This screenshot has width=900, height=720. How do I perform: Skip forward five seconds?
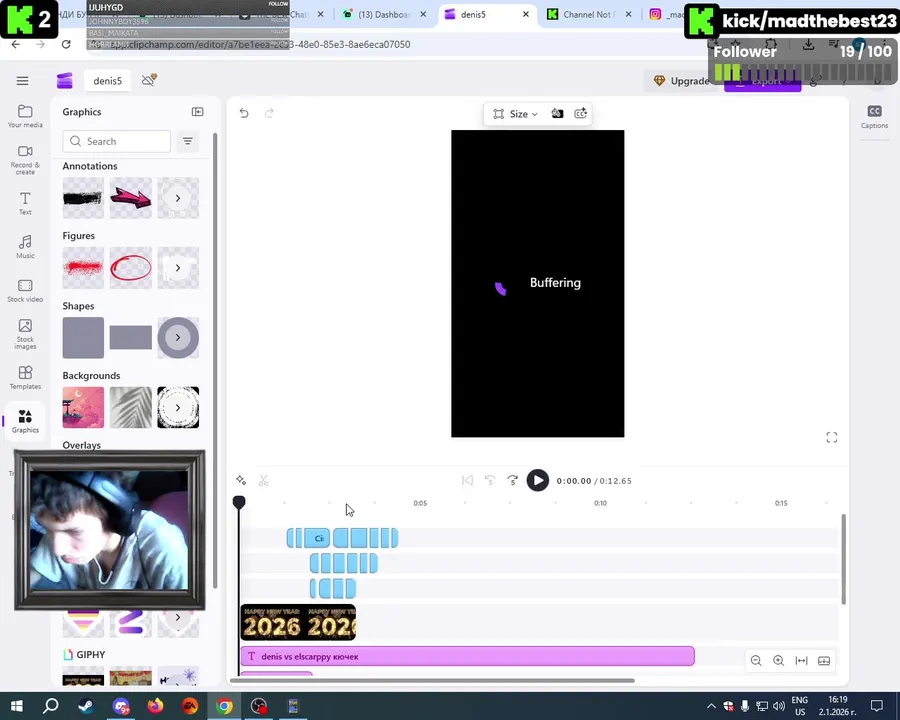(513, 481)
